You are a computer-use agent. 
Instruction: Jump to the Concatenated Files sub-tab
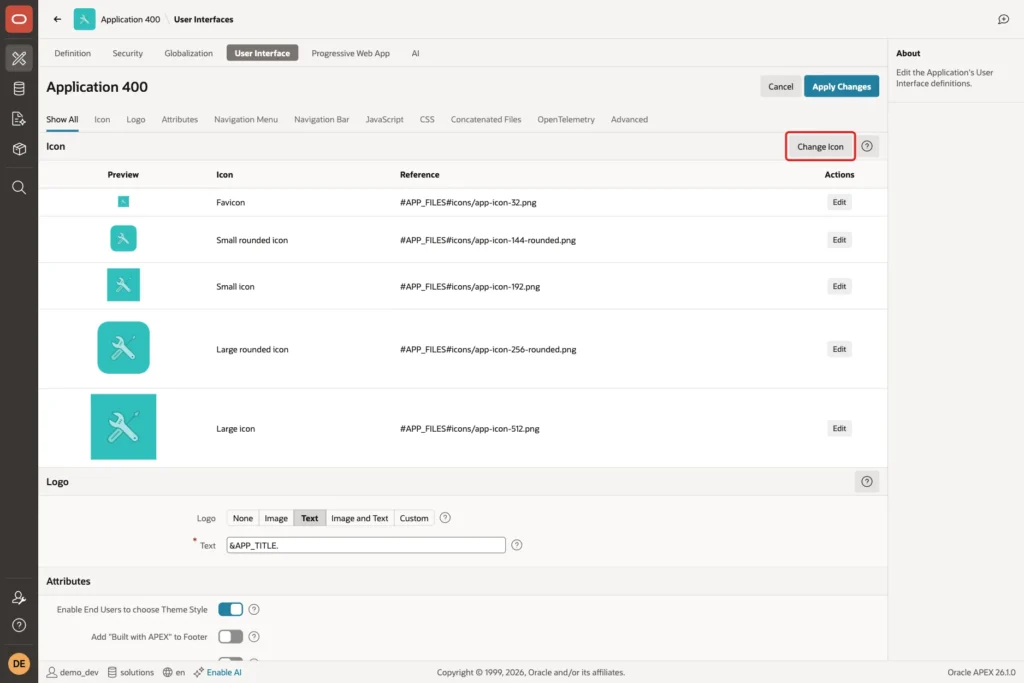click(x=486, y=119)
